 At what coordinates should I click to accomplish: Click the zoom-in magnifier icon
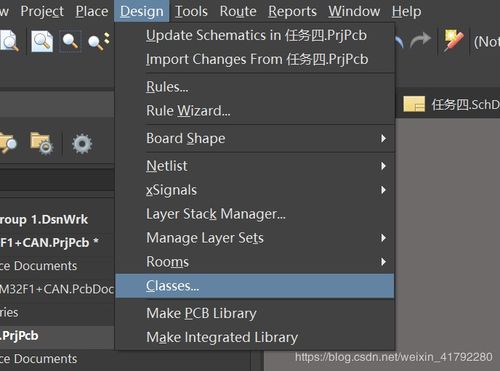click(70, 41)
